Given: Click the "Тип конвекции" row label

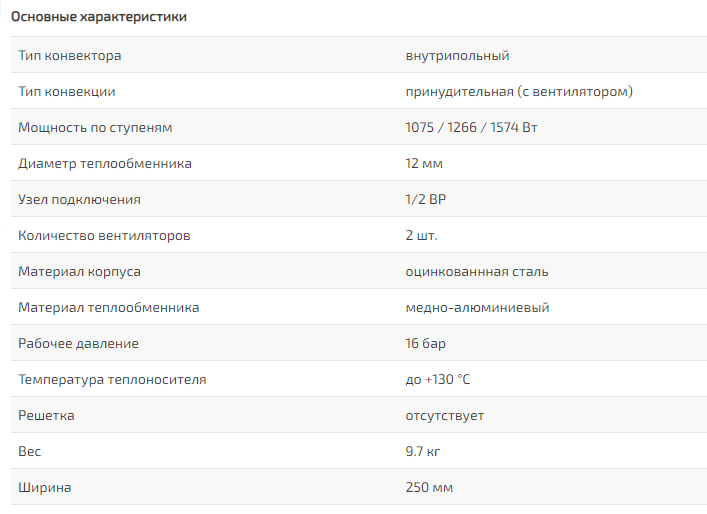Looking at the screenshot, I should (x=67, y=92).
